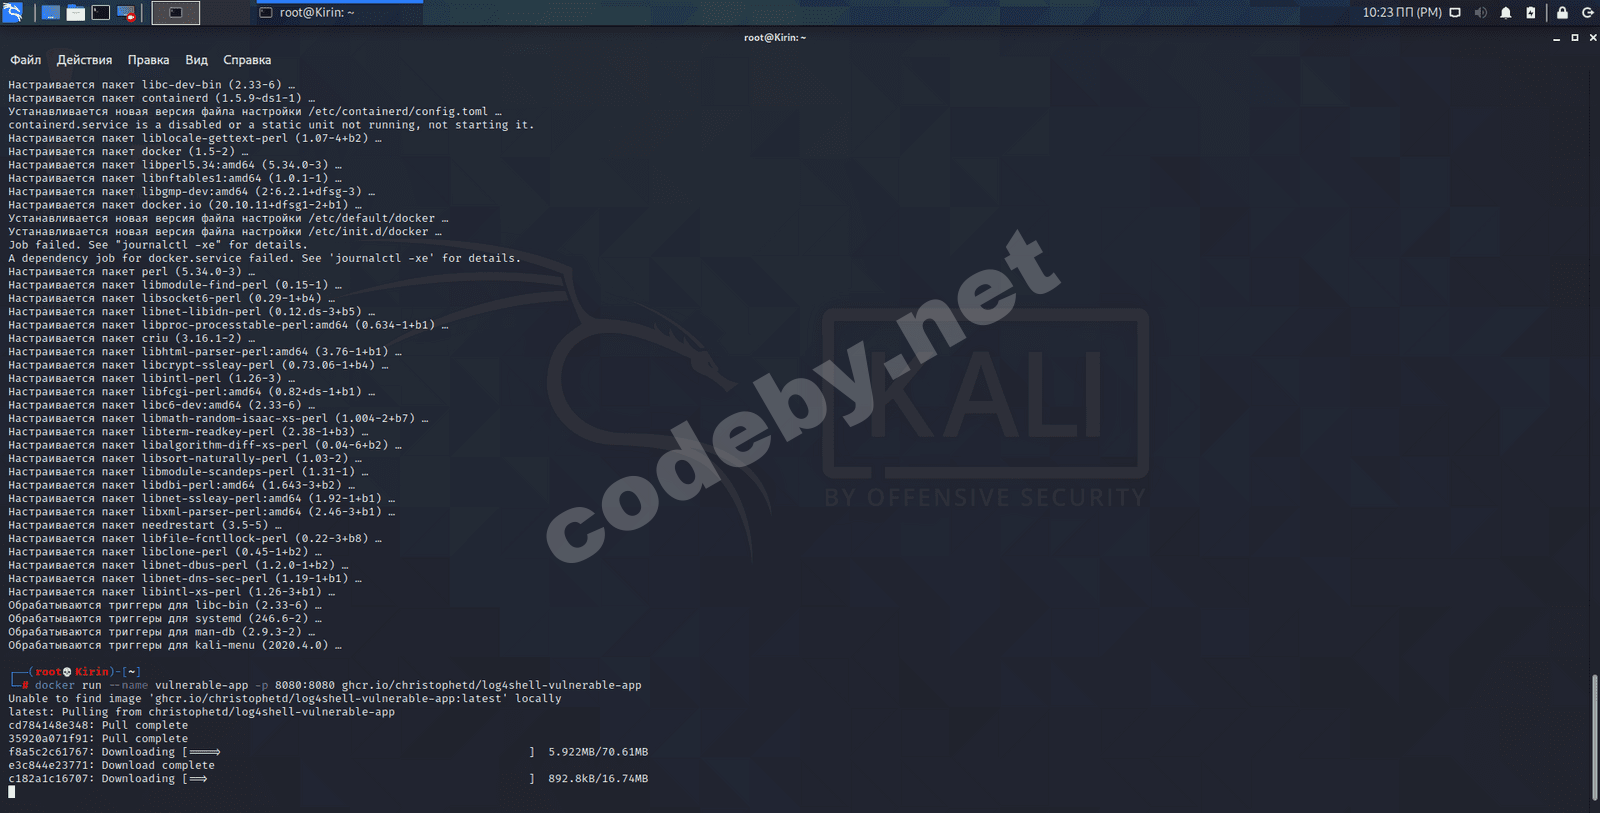Lock the screen with padlock icon
Image resolution: width=1600 pixels, height=813 pixels.
click(1562, 13)
